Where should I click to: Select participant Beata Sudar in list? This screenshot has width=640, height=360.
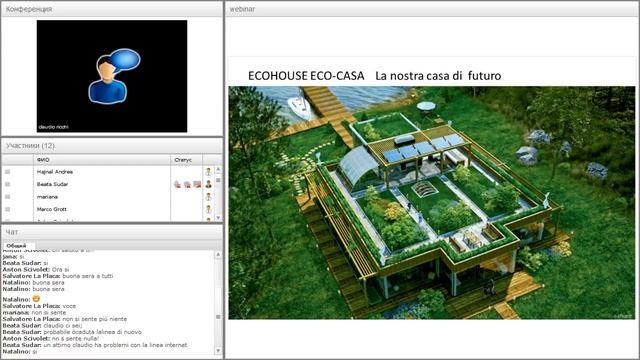coord(52,184)
